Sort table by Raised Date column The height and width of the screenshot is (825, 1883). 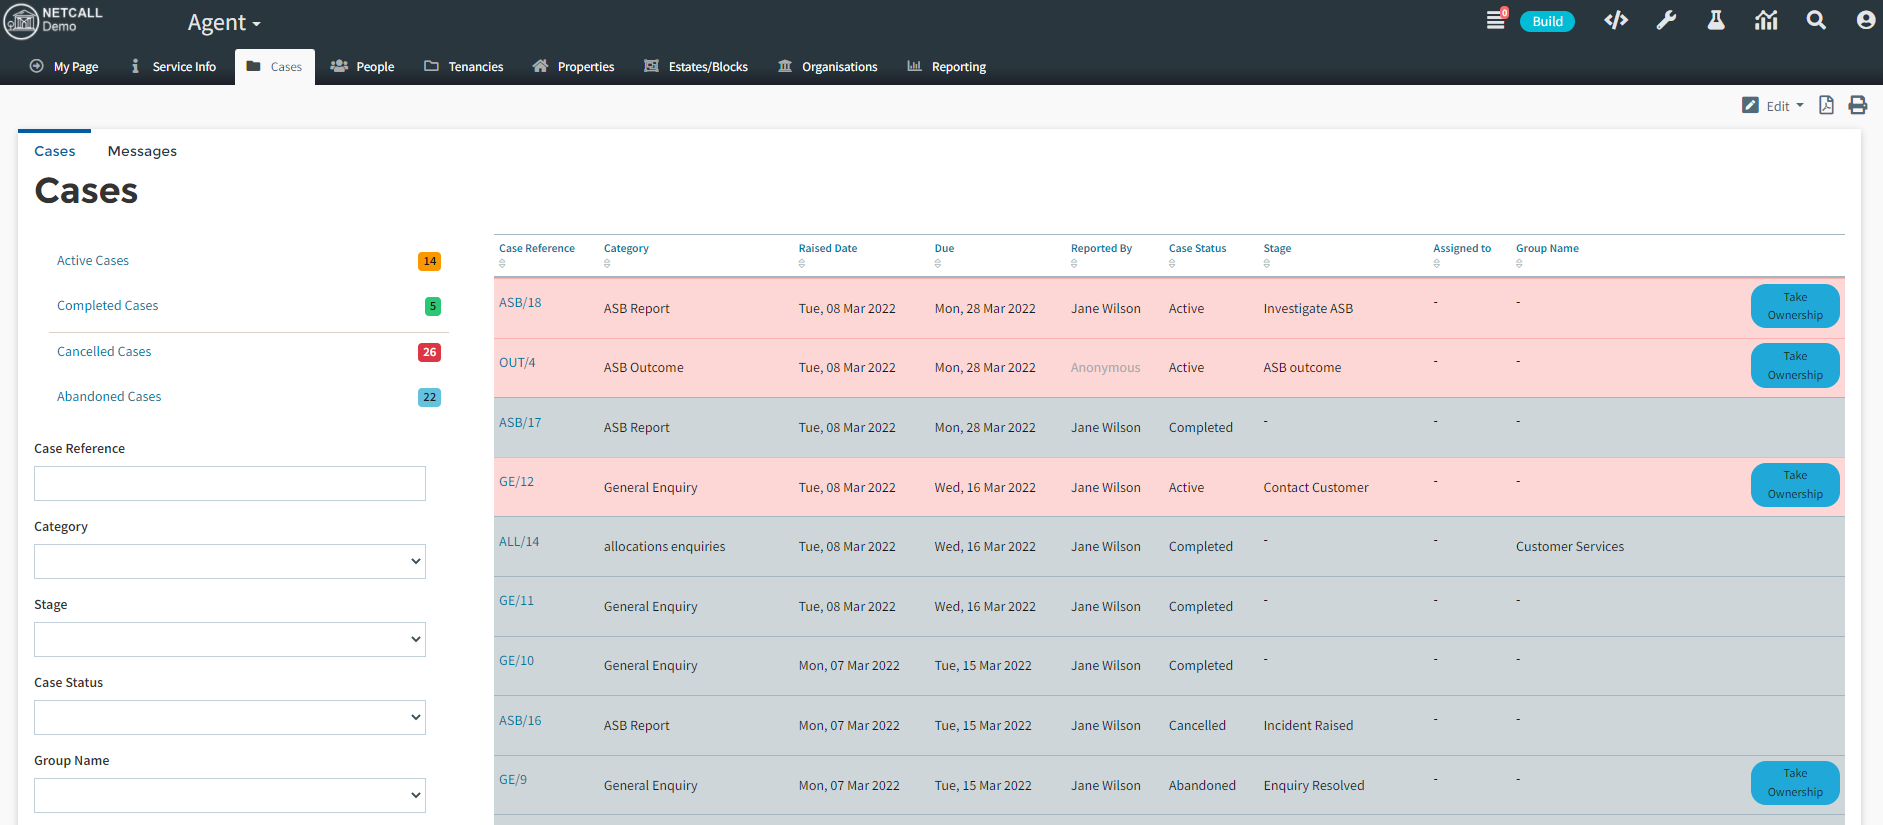827,249
